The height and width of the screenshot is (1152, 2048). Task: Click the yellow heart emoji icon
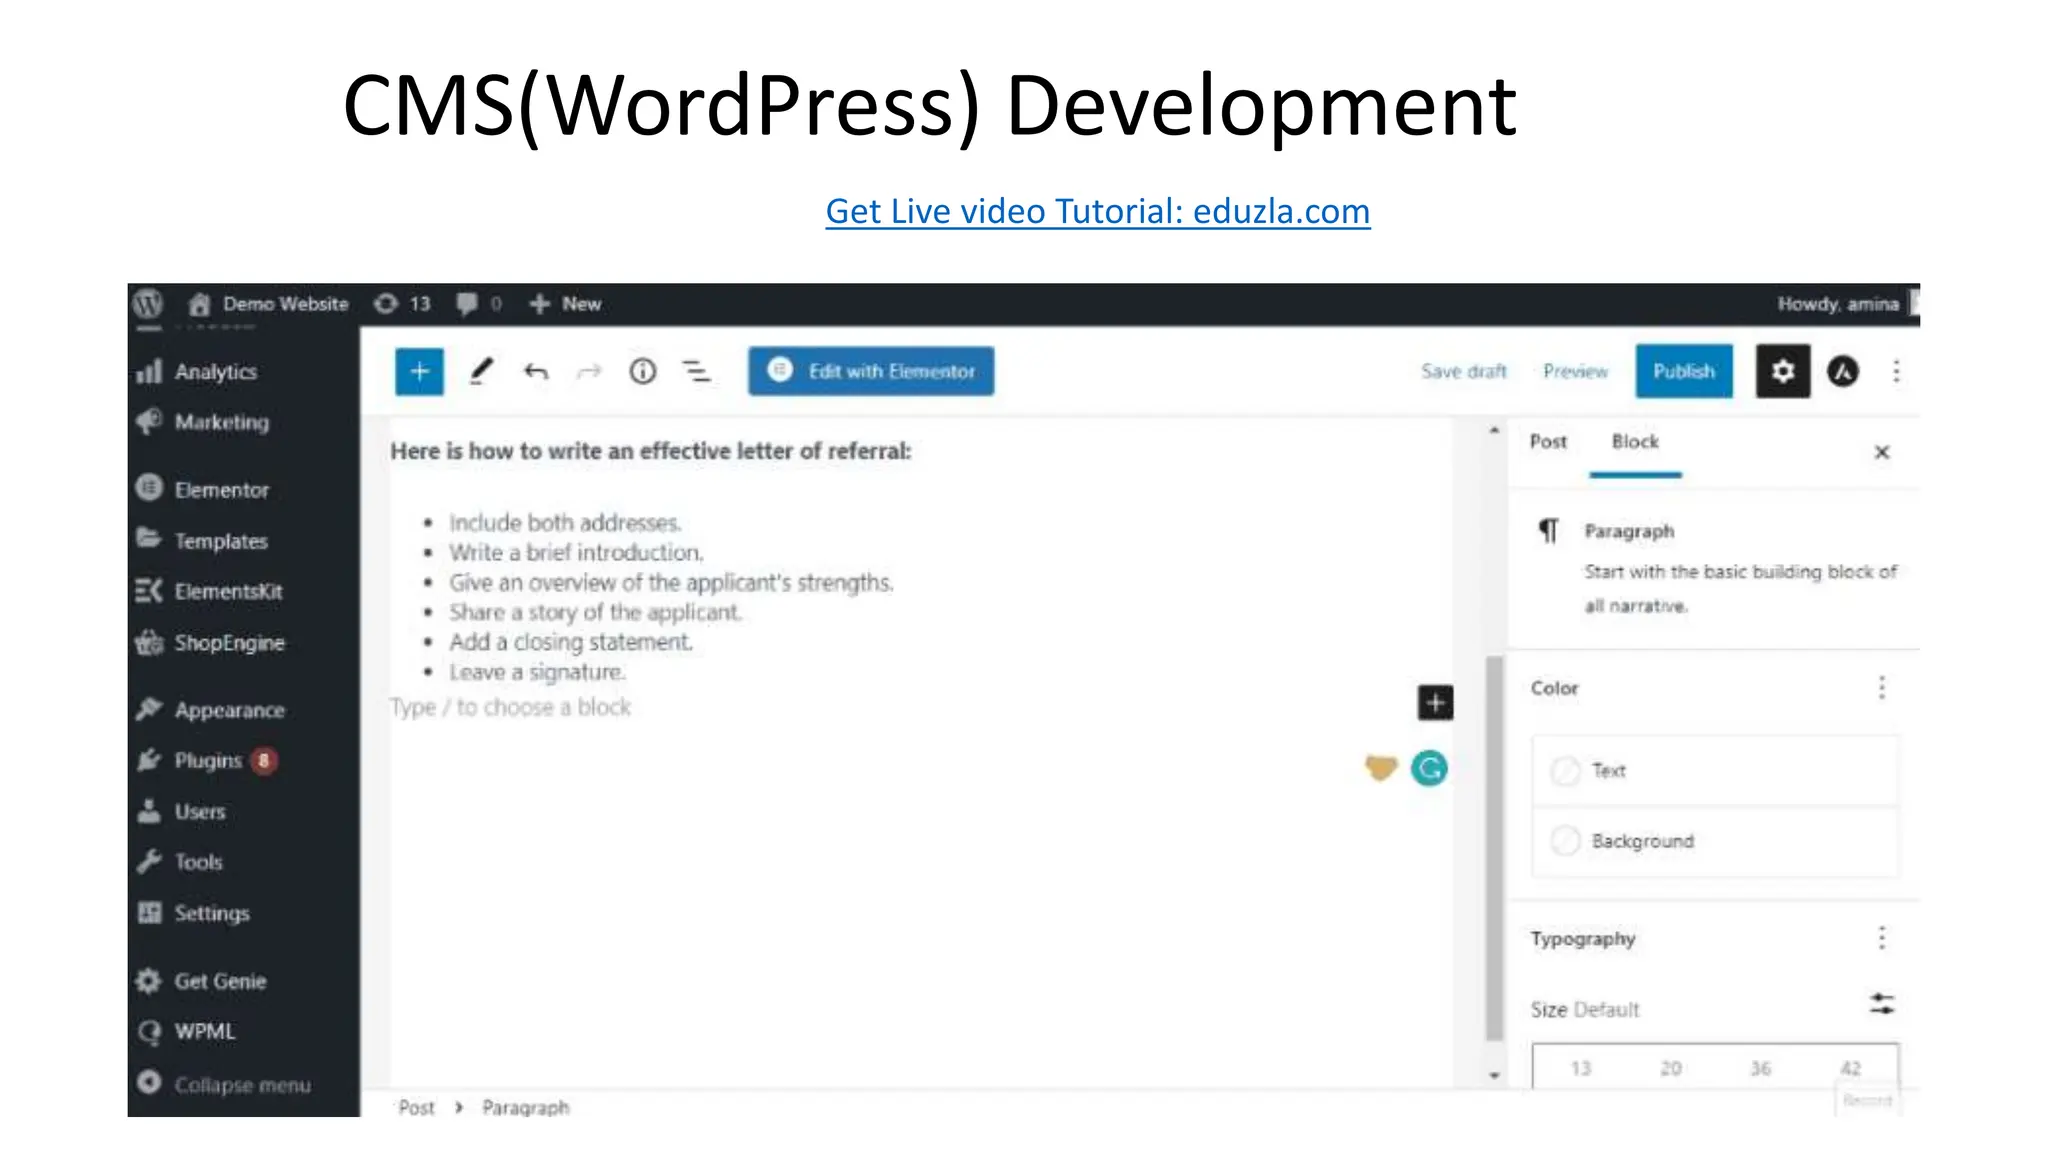coord(1381,768)
